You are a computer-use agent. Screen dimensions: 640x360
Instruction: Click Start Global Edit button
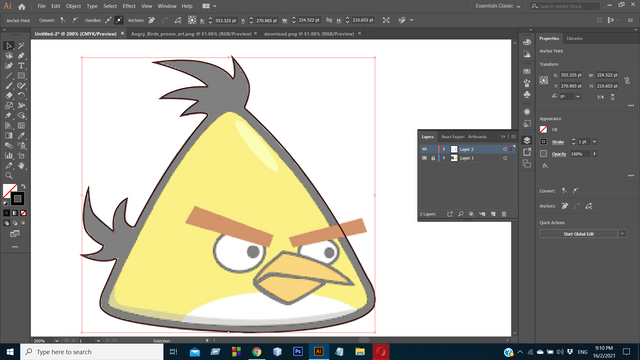pos(578,234)
